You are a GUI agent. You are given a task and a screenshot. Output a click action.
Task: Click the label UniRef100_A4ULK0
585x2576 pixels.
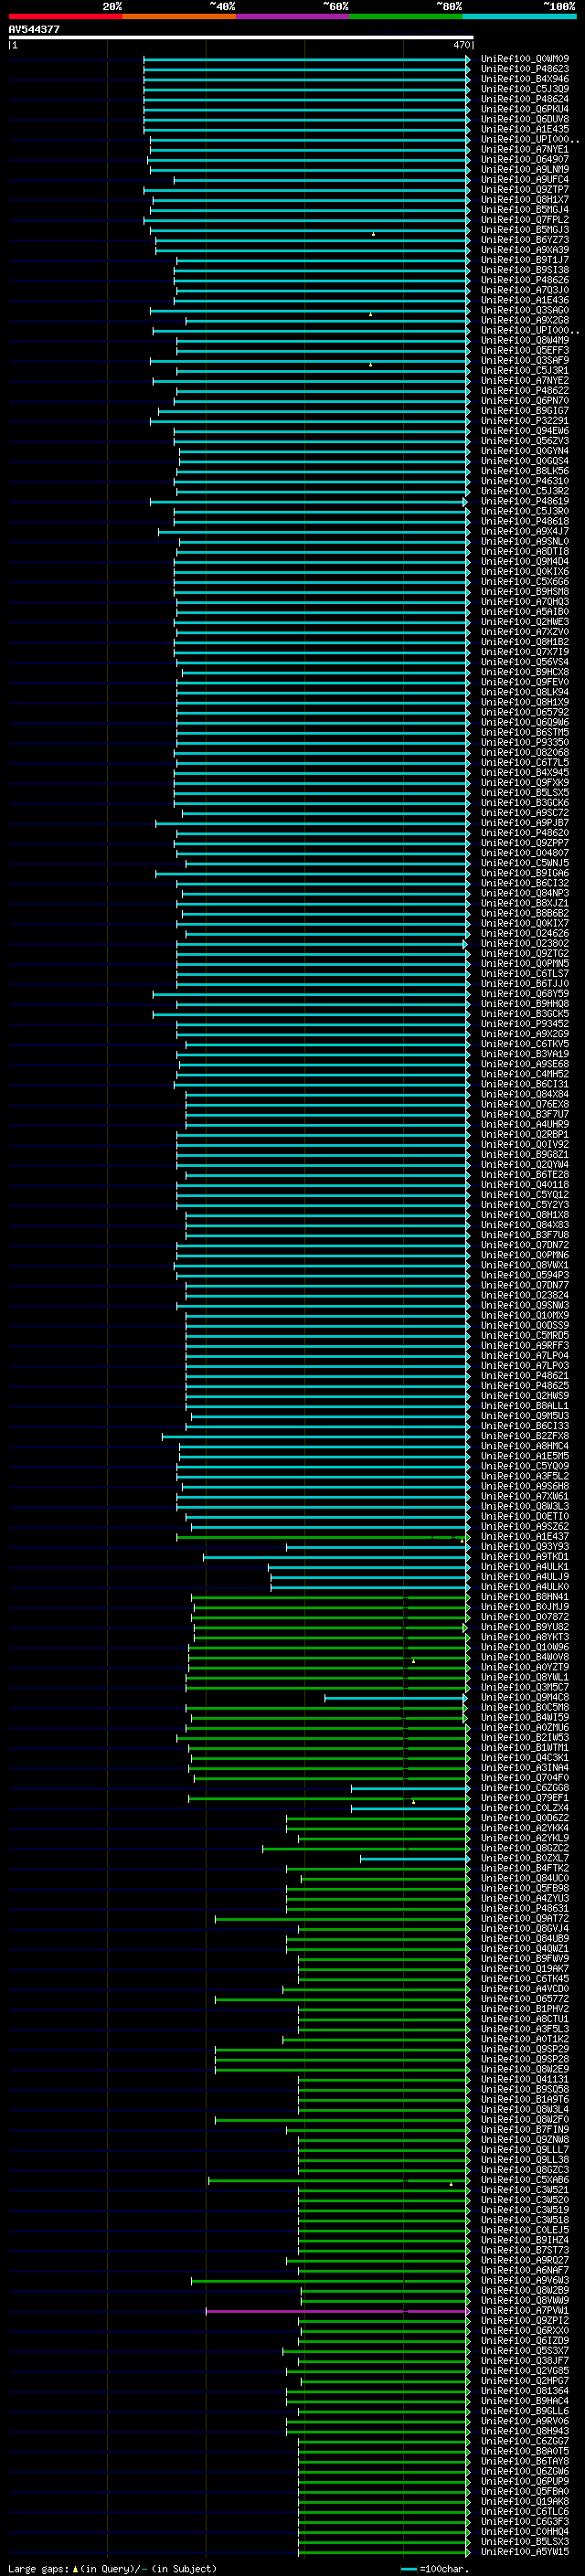point(525,1587)
